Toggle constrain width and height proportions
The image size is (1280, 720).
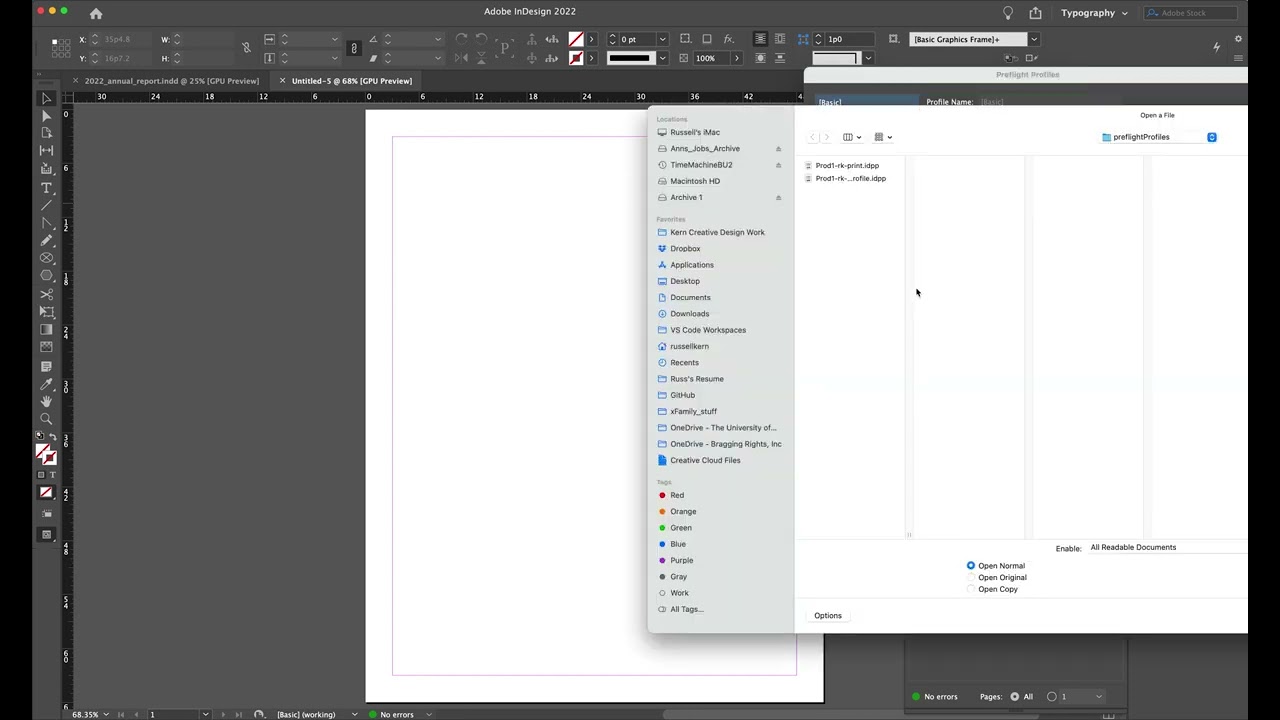(x=246, y=47)
